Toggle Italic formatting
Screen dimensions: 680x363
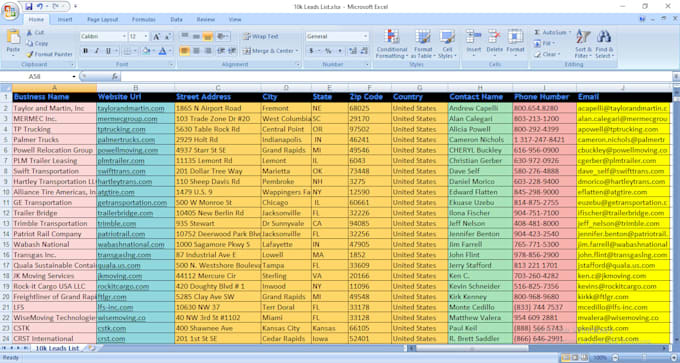click(97, 51)
